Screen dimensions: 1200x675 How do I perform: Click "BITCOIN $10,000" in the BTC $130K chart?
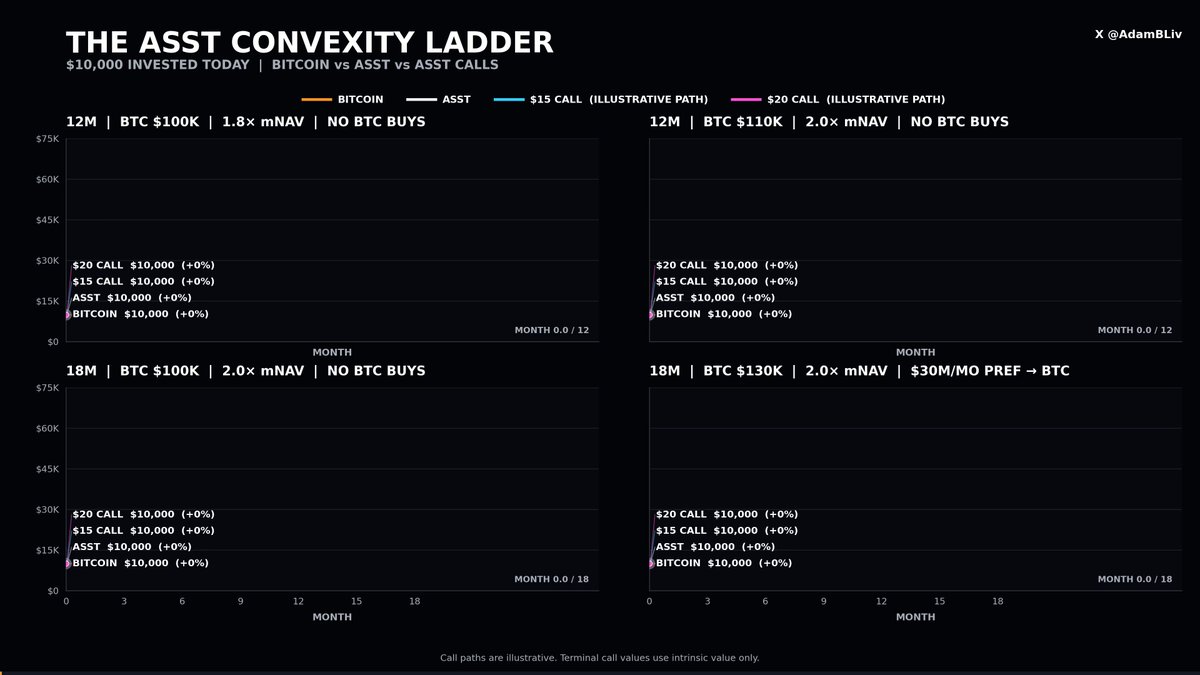[723, 563]
